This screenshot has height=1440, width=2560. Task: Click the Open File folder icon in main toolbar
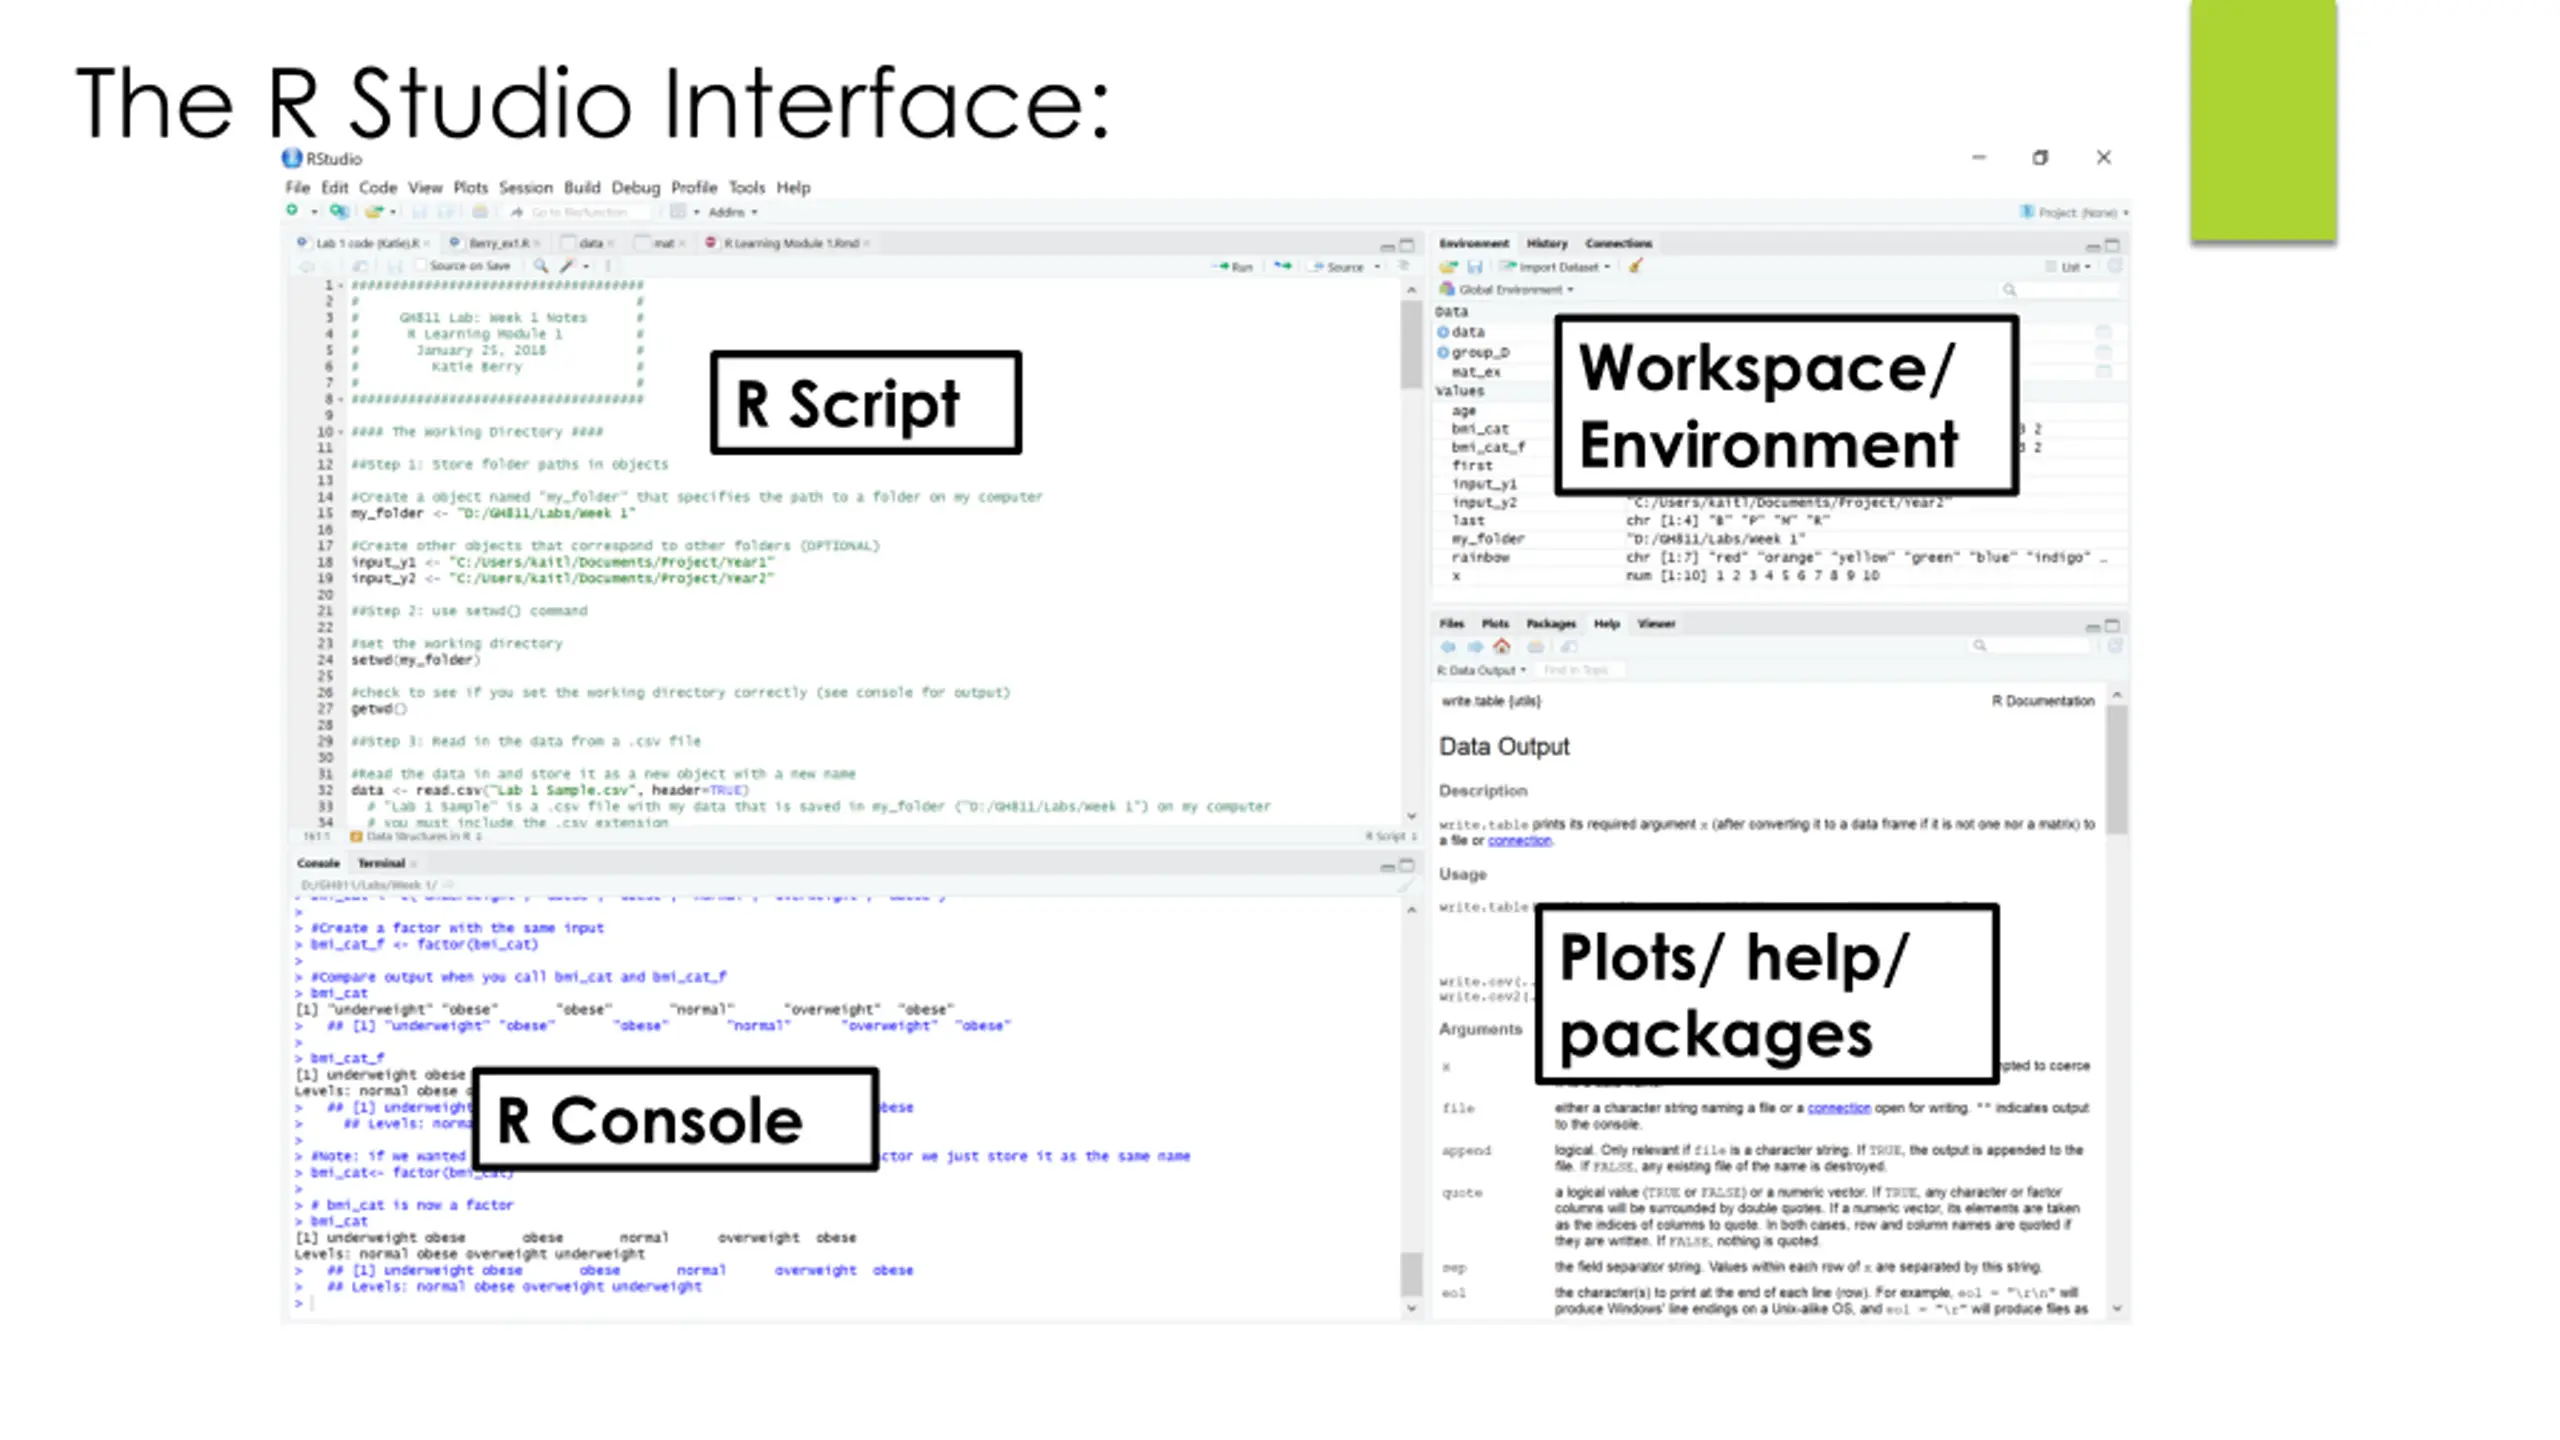[373, 211]
